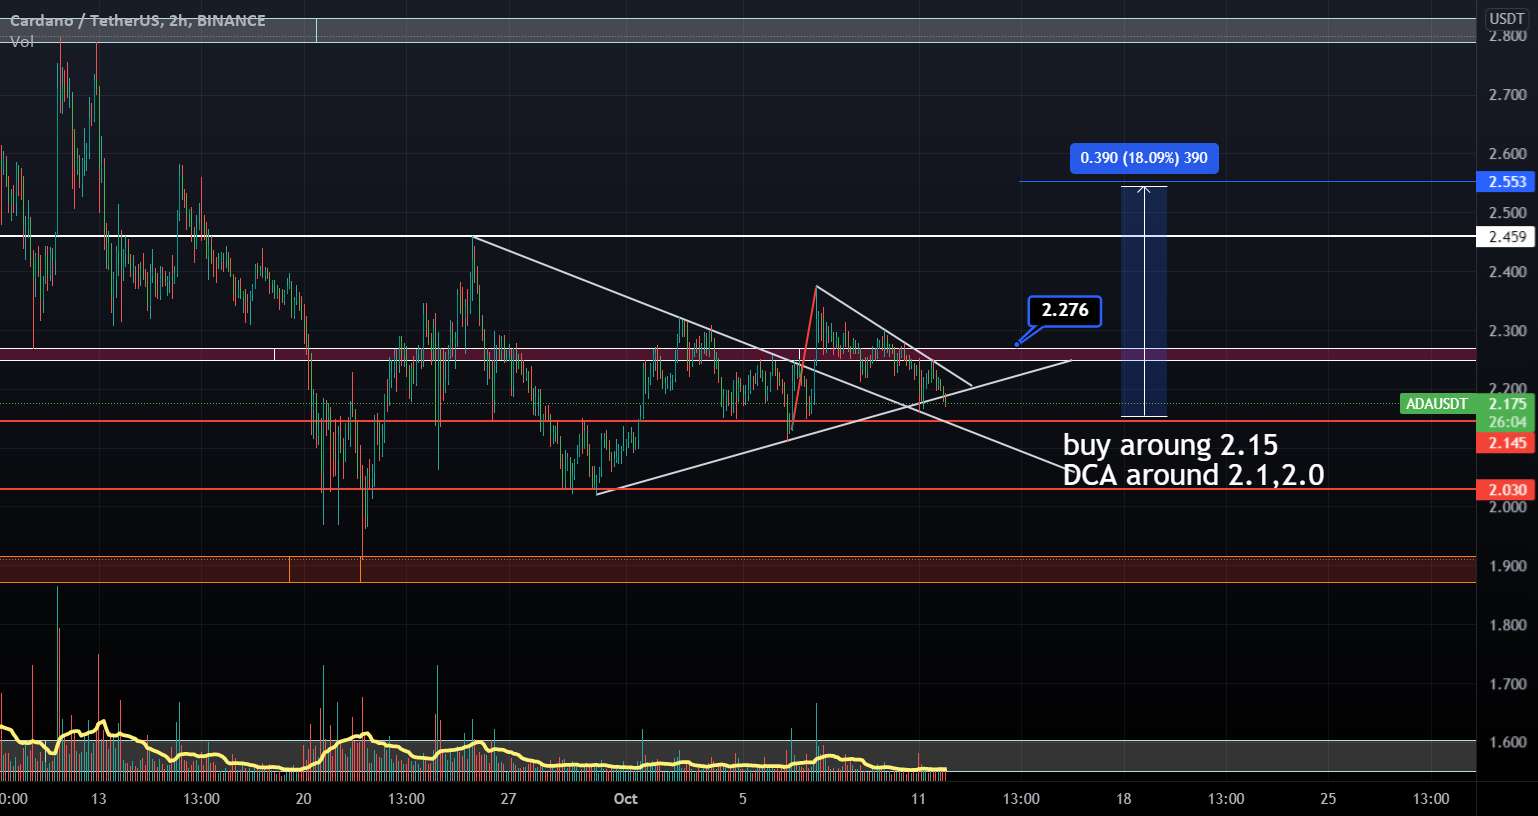Click the red 2.145 price label

click(1506, 442)
